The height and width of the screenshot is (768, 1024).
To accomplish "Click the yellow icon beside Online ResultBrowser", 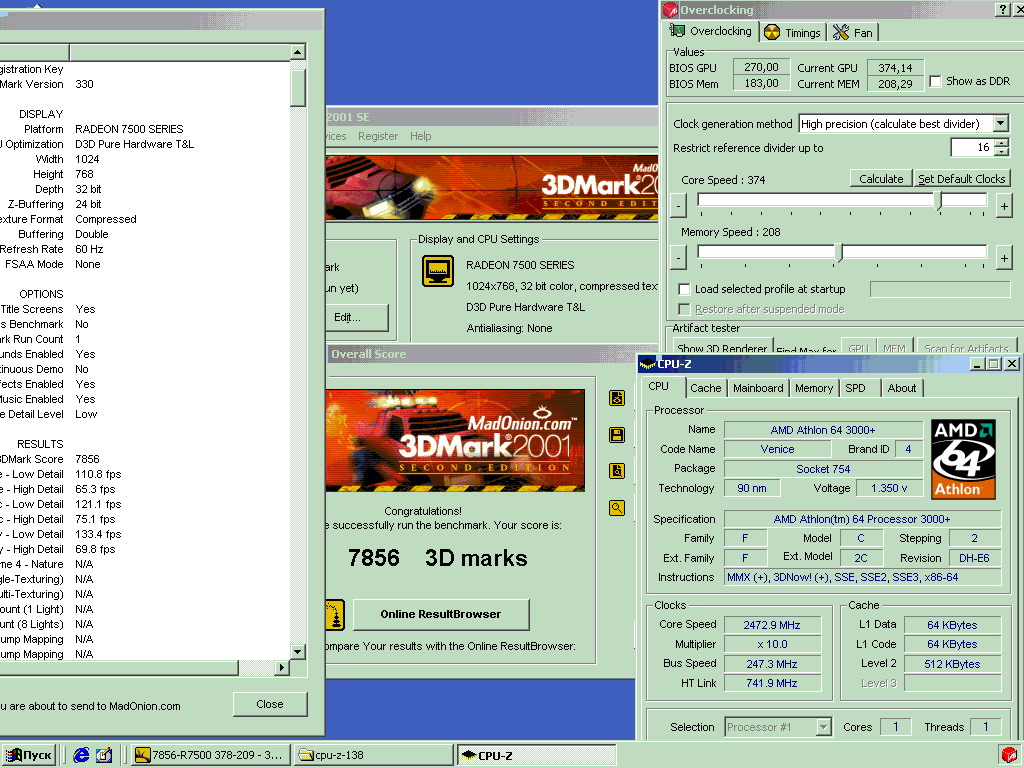I will click(335, 615).
